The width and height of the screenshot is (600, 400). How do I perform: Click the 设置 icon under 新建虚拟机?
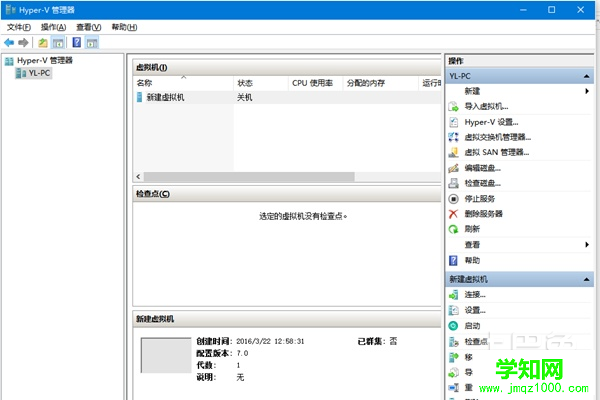pyautogui.click(x=453, y=310)
